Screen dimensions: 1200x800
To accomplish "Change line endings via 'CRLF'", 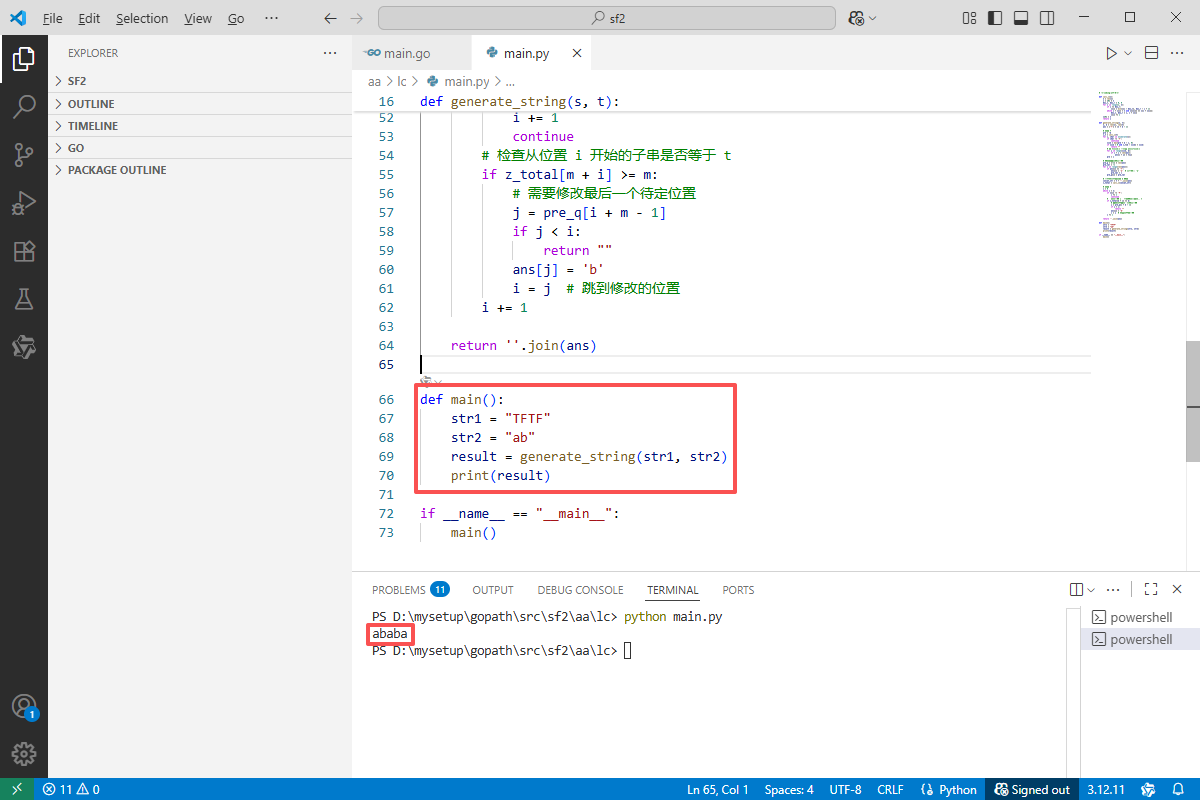I will tap(890, 789).
